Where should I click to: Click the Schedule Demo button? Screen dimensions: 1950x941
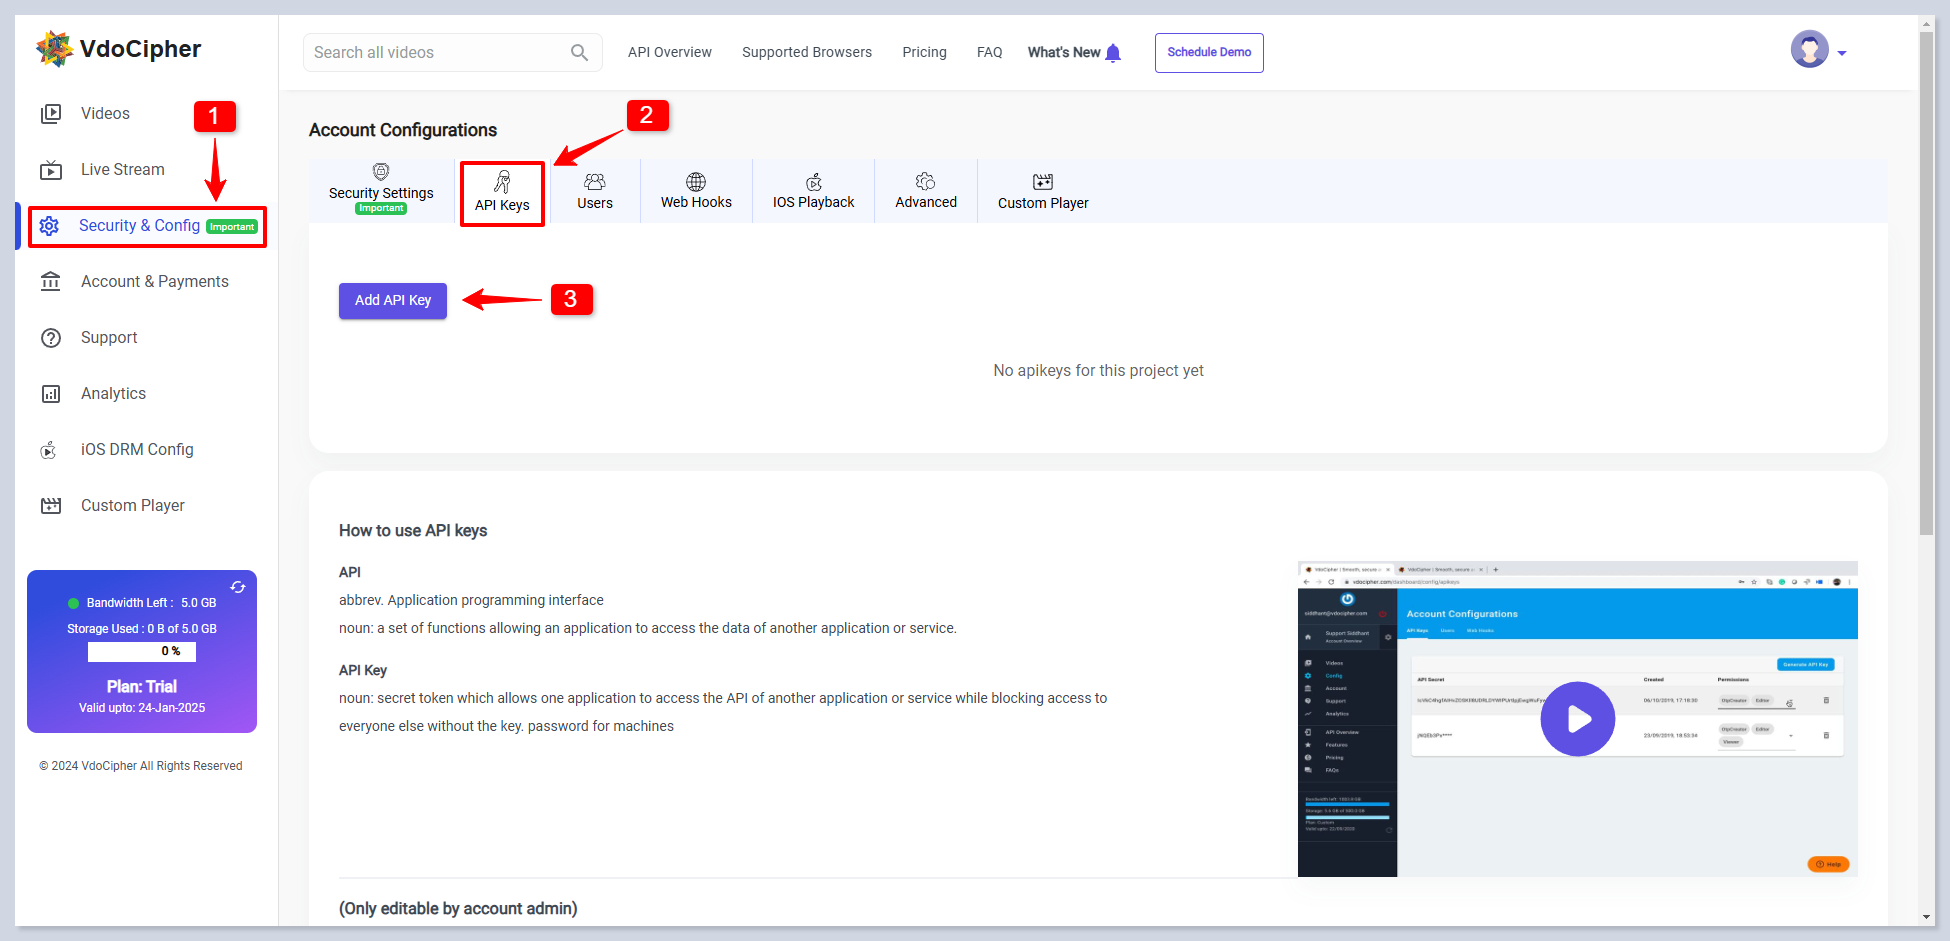point(1209,53)
